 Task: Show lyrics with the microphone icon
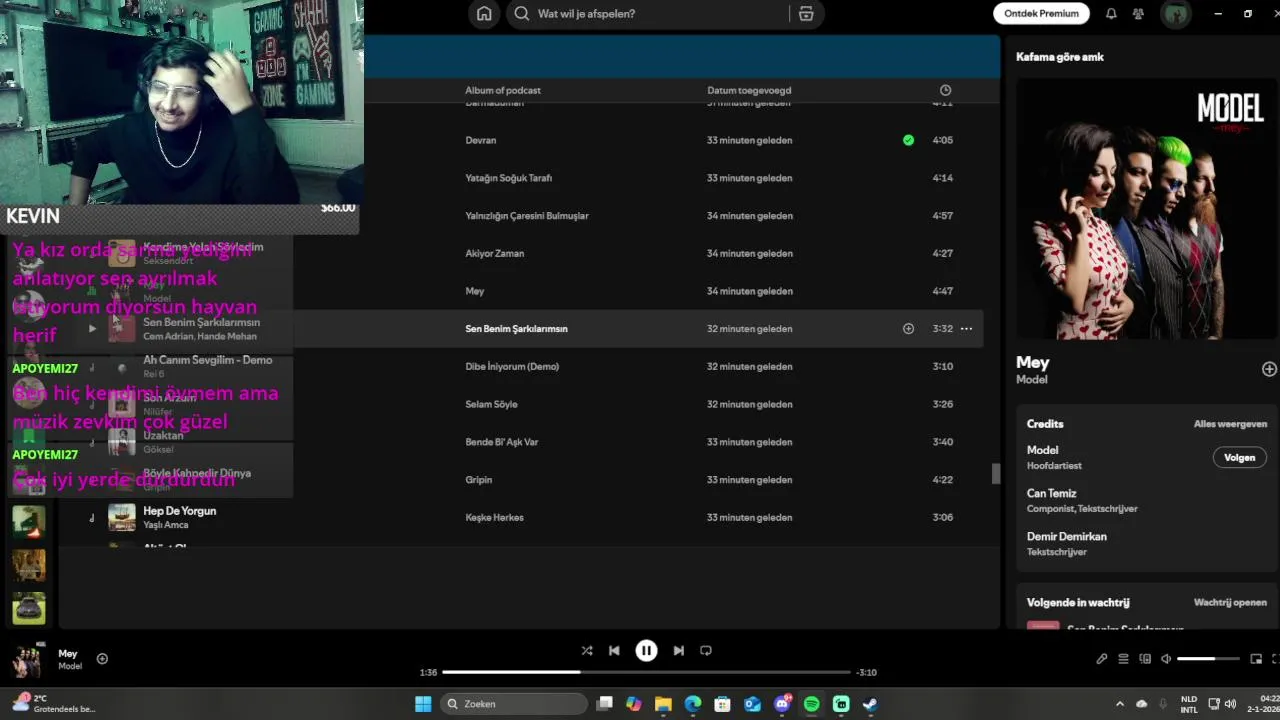coord(1101,659)
